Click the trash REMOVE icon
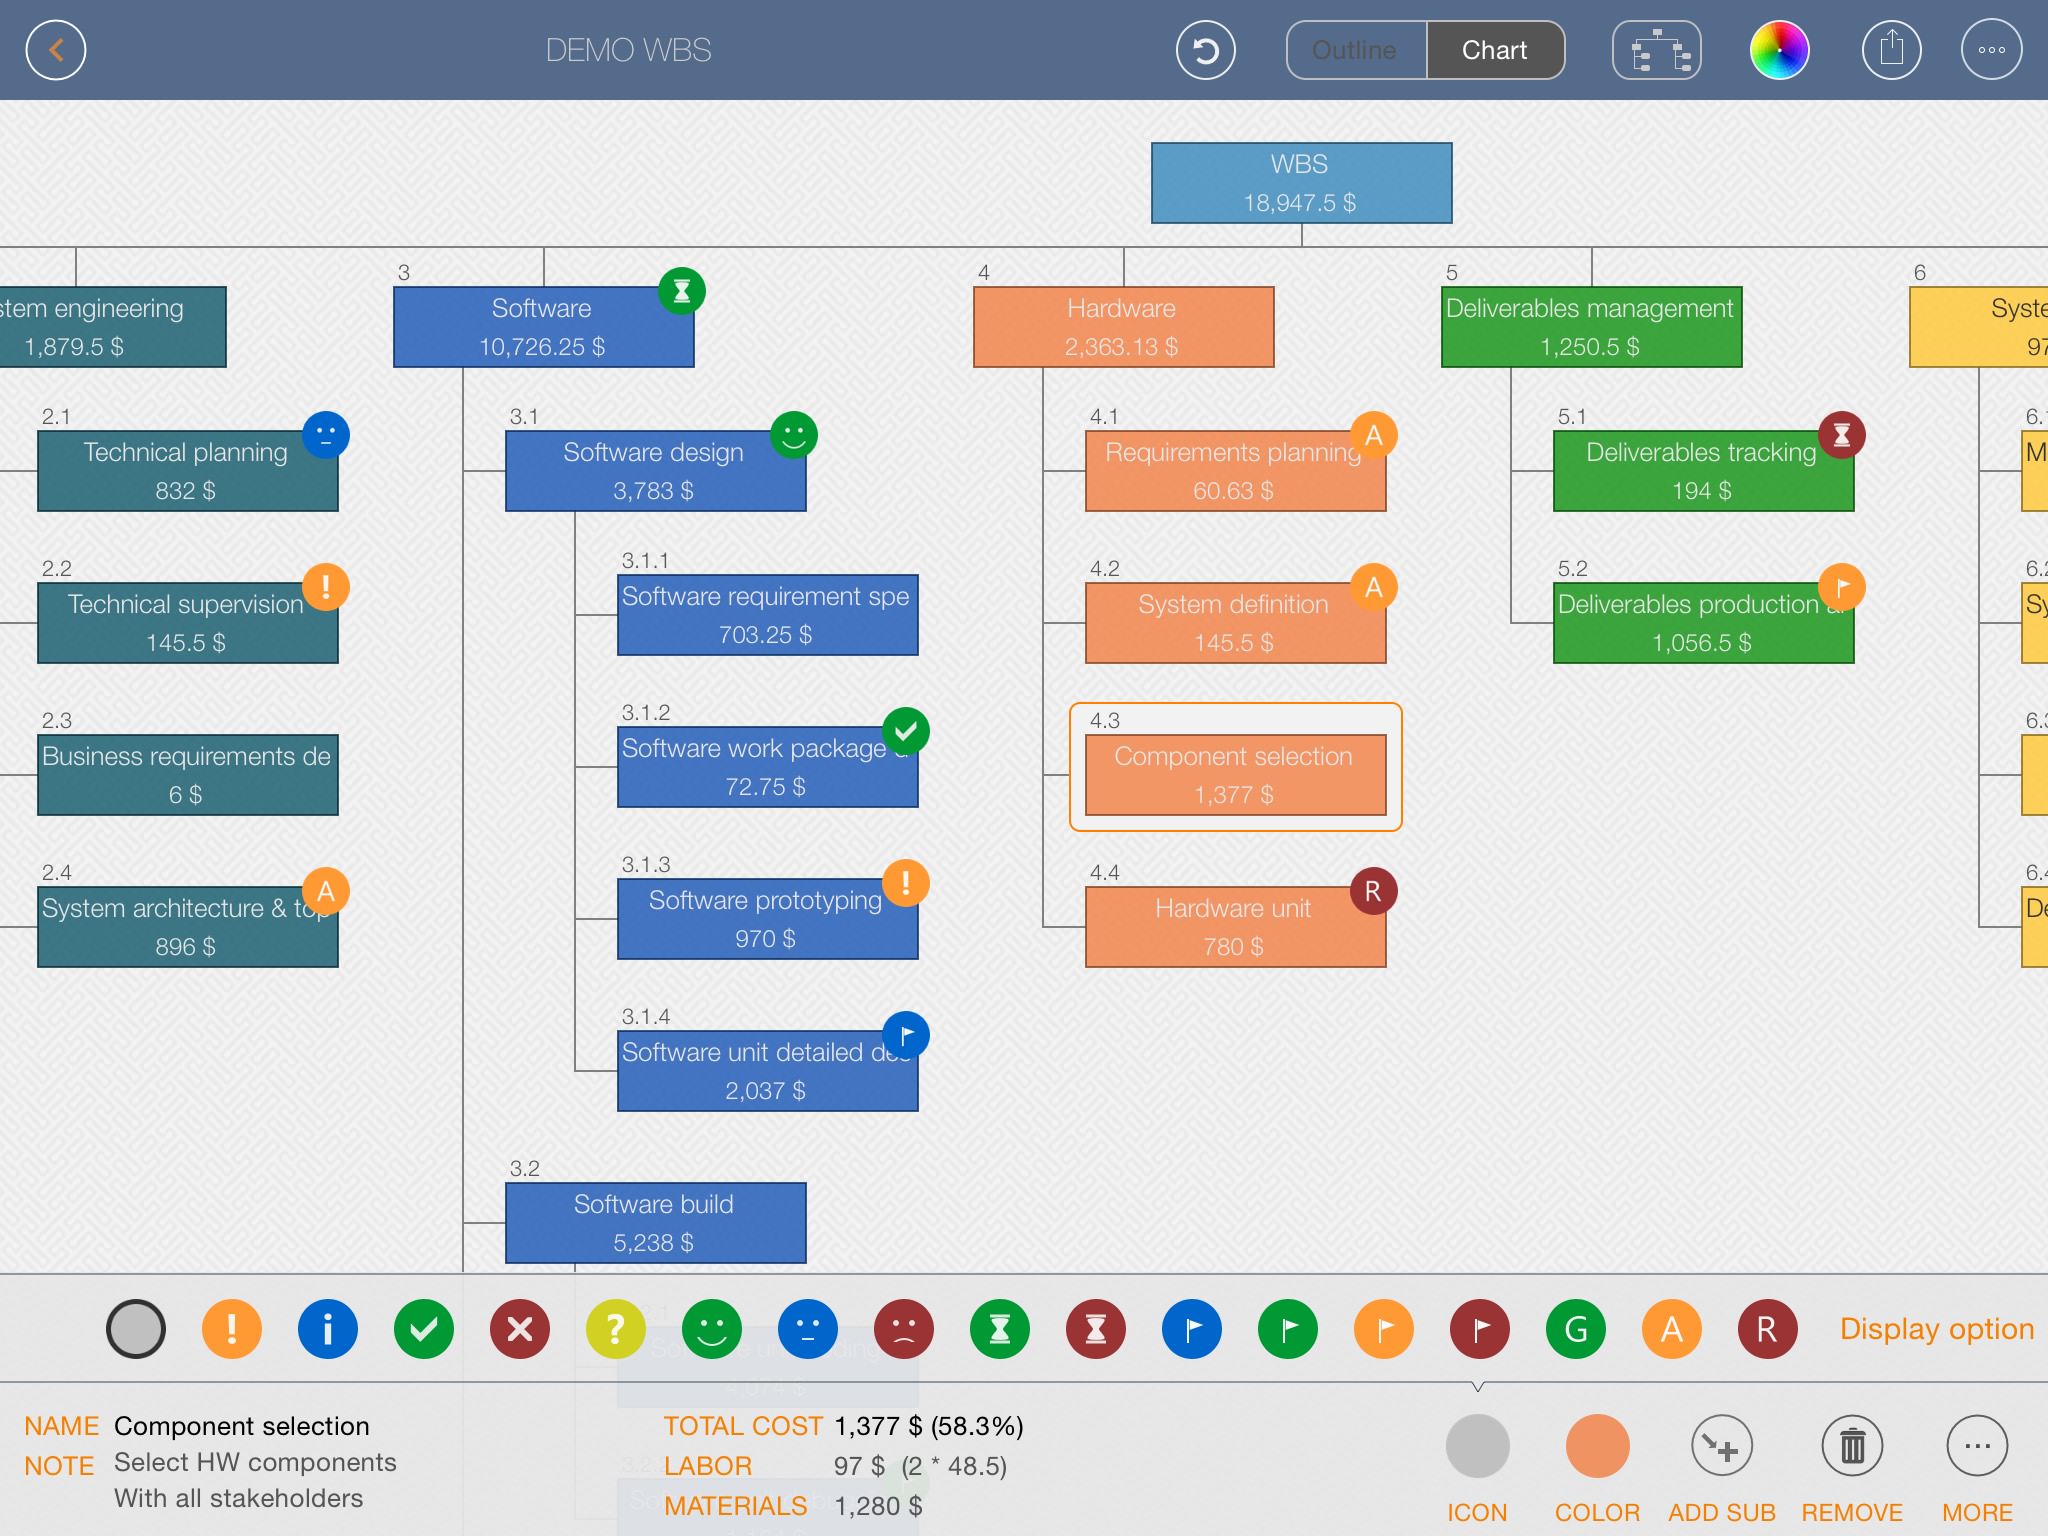The image size is (2048, 1536). (x=1852, y=1446)
